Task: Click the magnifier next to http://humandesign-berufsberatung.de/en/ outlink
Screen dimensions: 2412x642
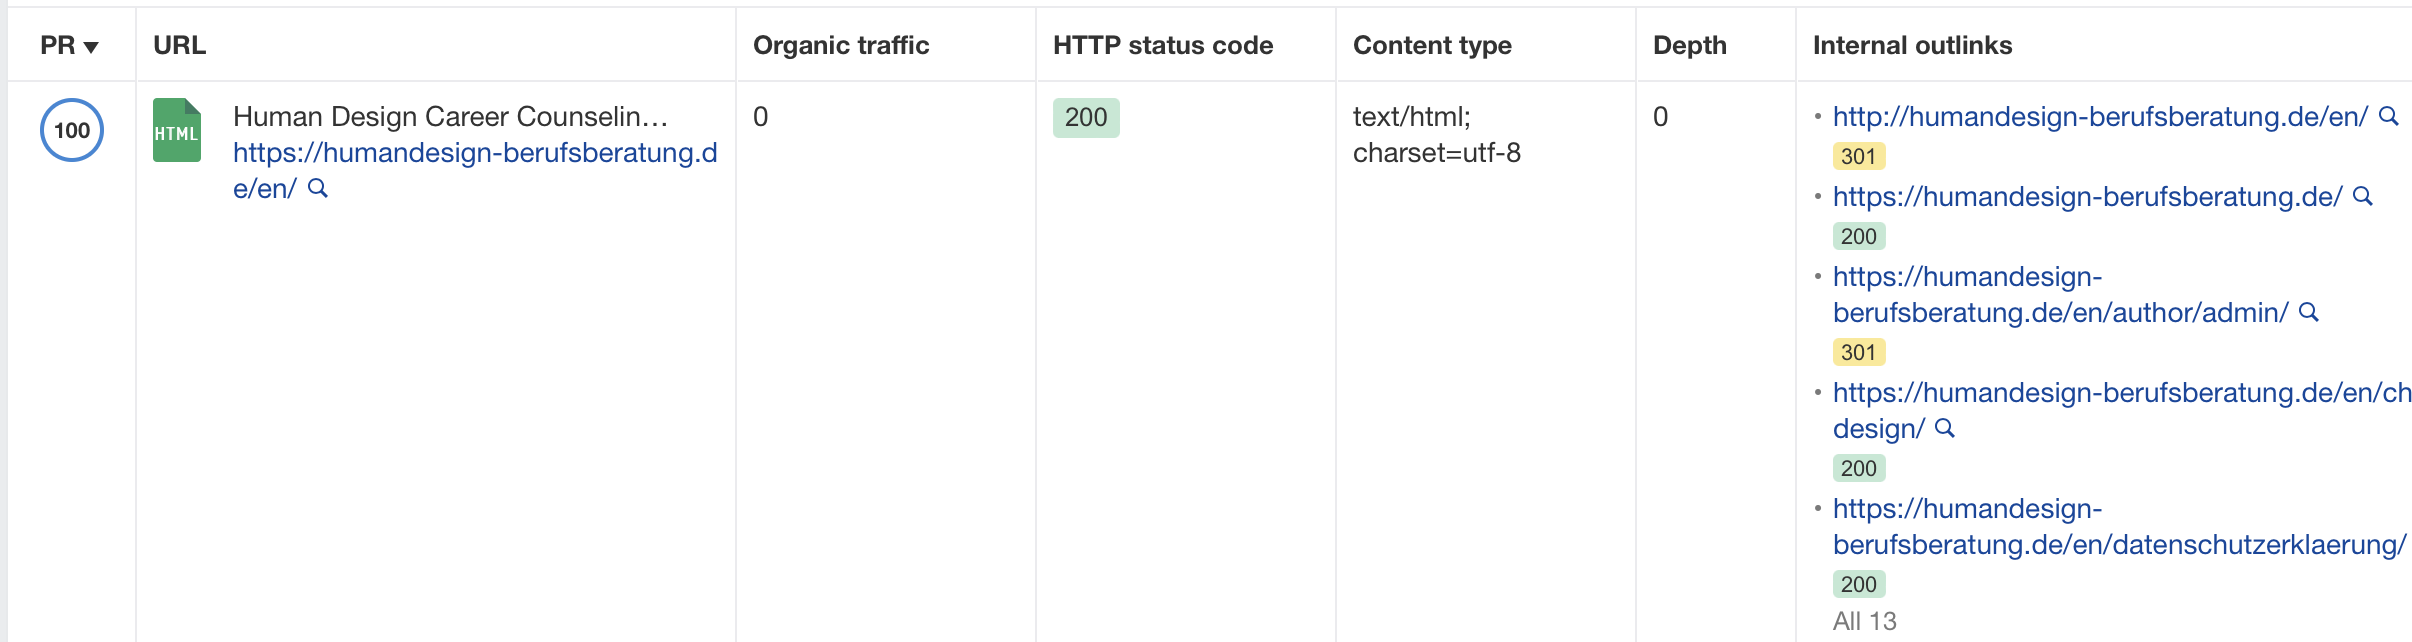Action: point(2389,116)
